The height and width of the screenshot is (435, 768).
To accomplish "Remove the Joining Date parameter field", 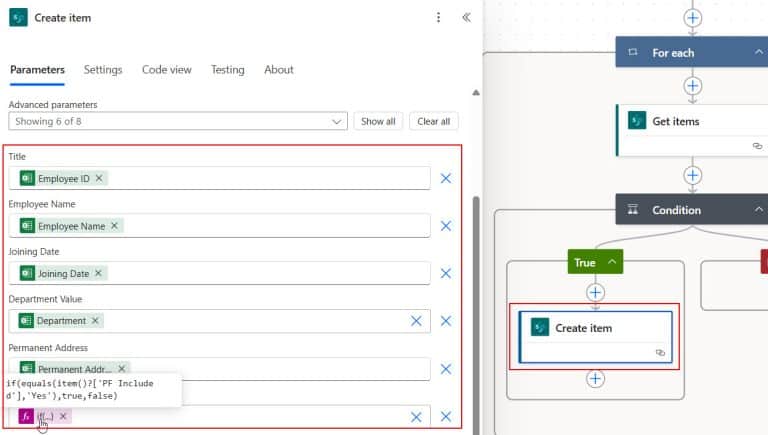I will click(x=446, y=273).
